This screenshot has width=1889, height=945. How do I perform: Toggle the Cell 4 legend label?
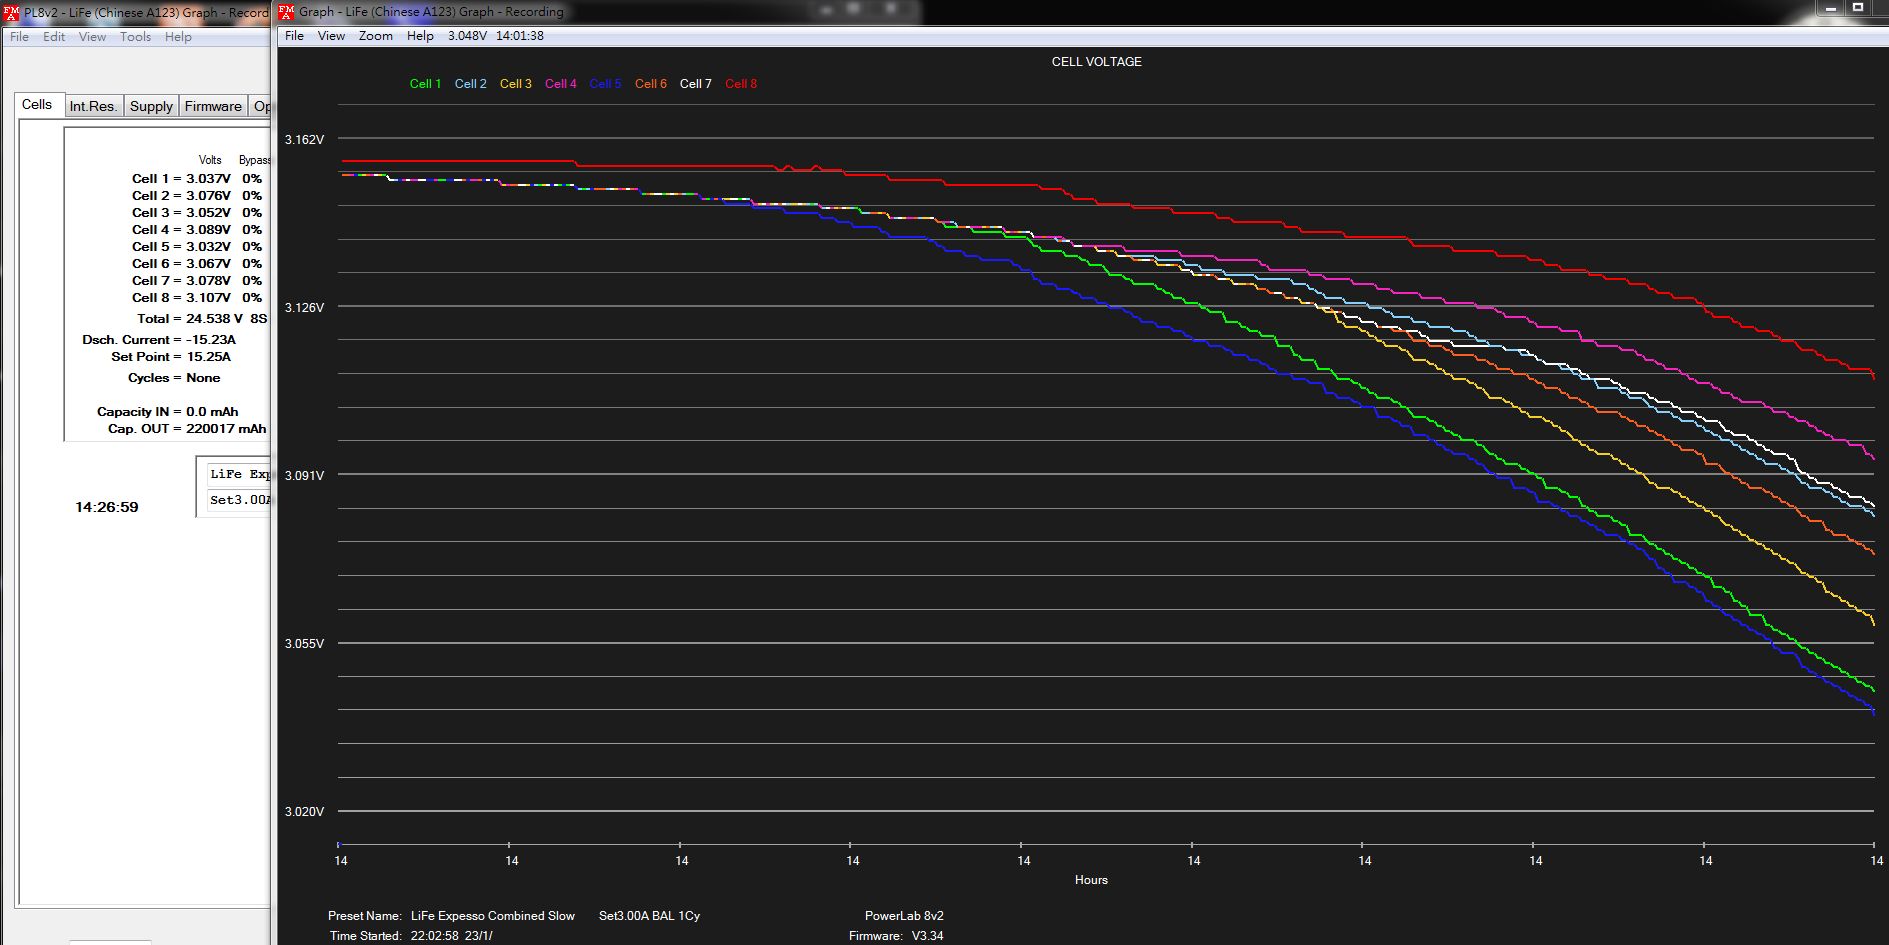560,84
